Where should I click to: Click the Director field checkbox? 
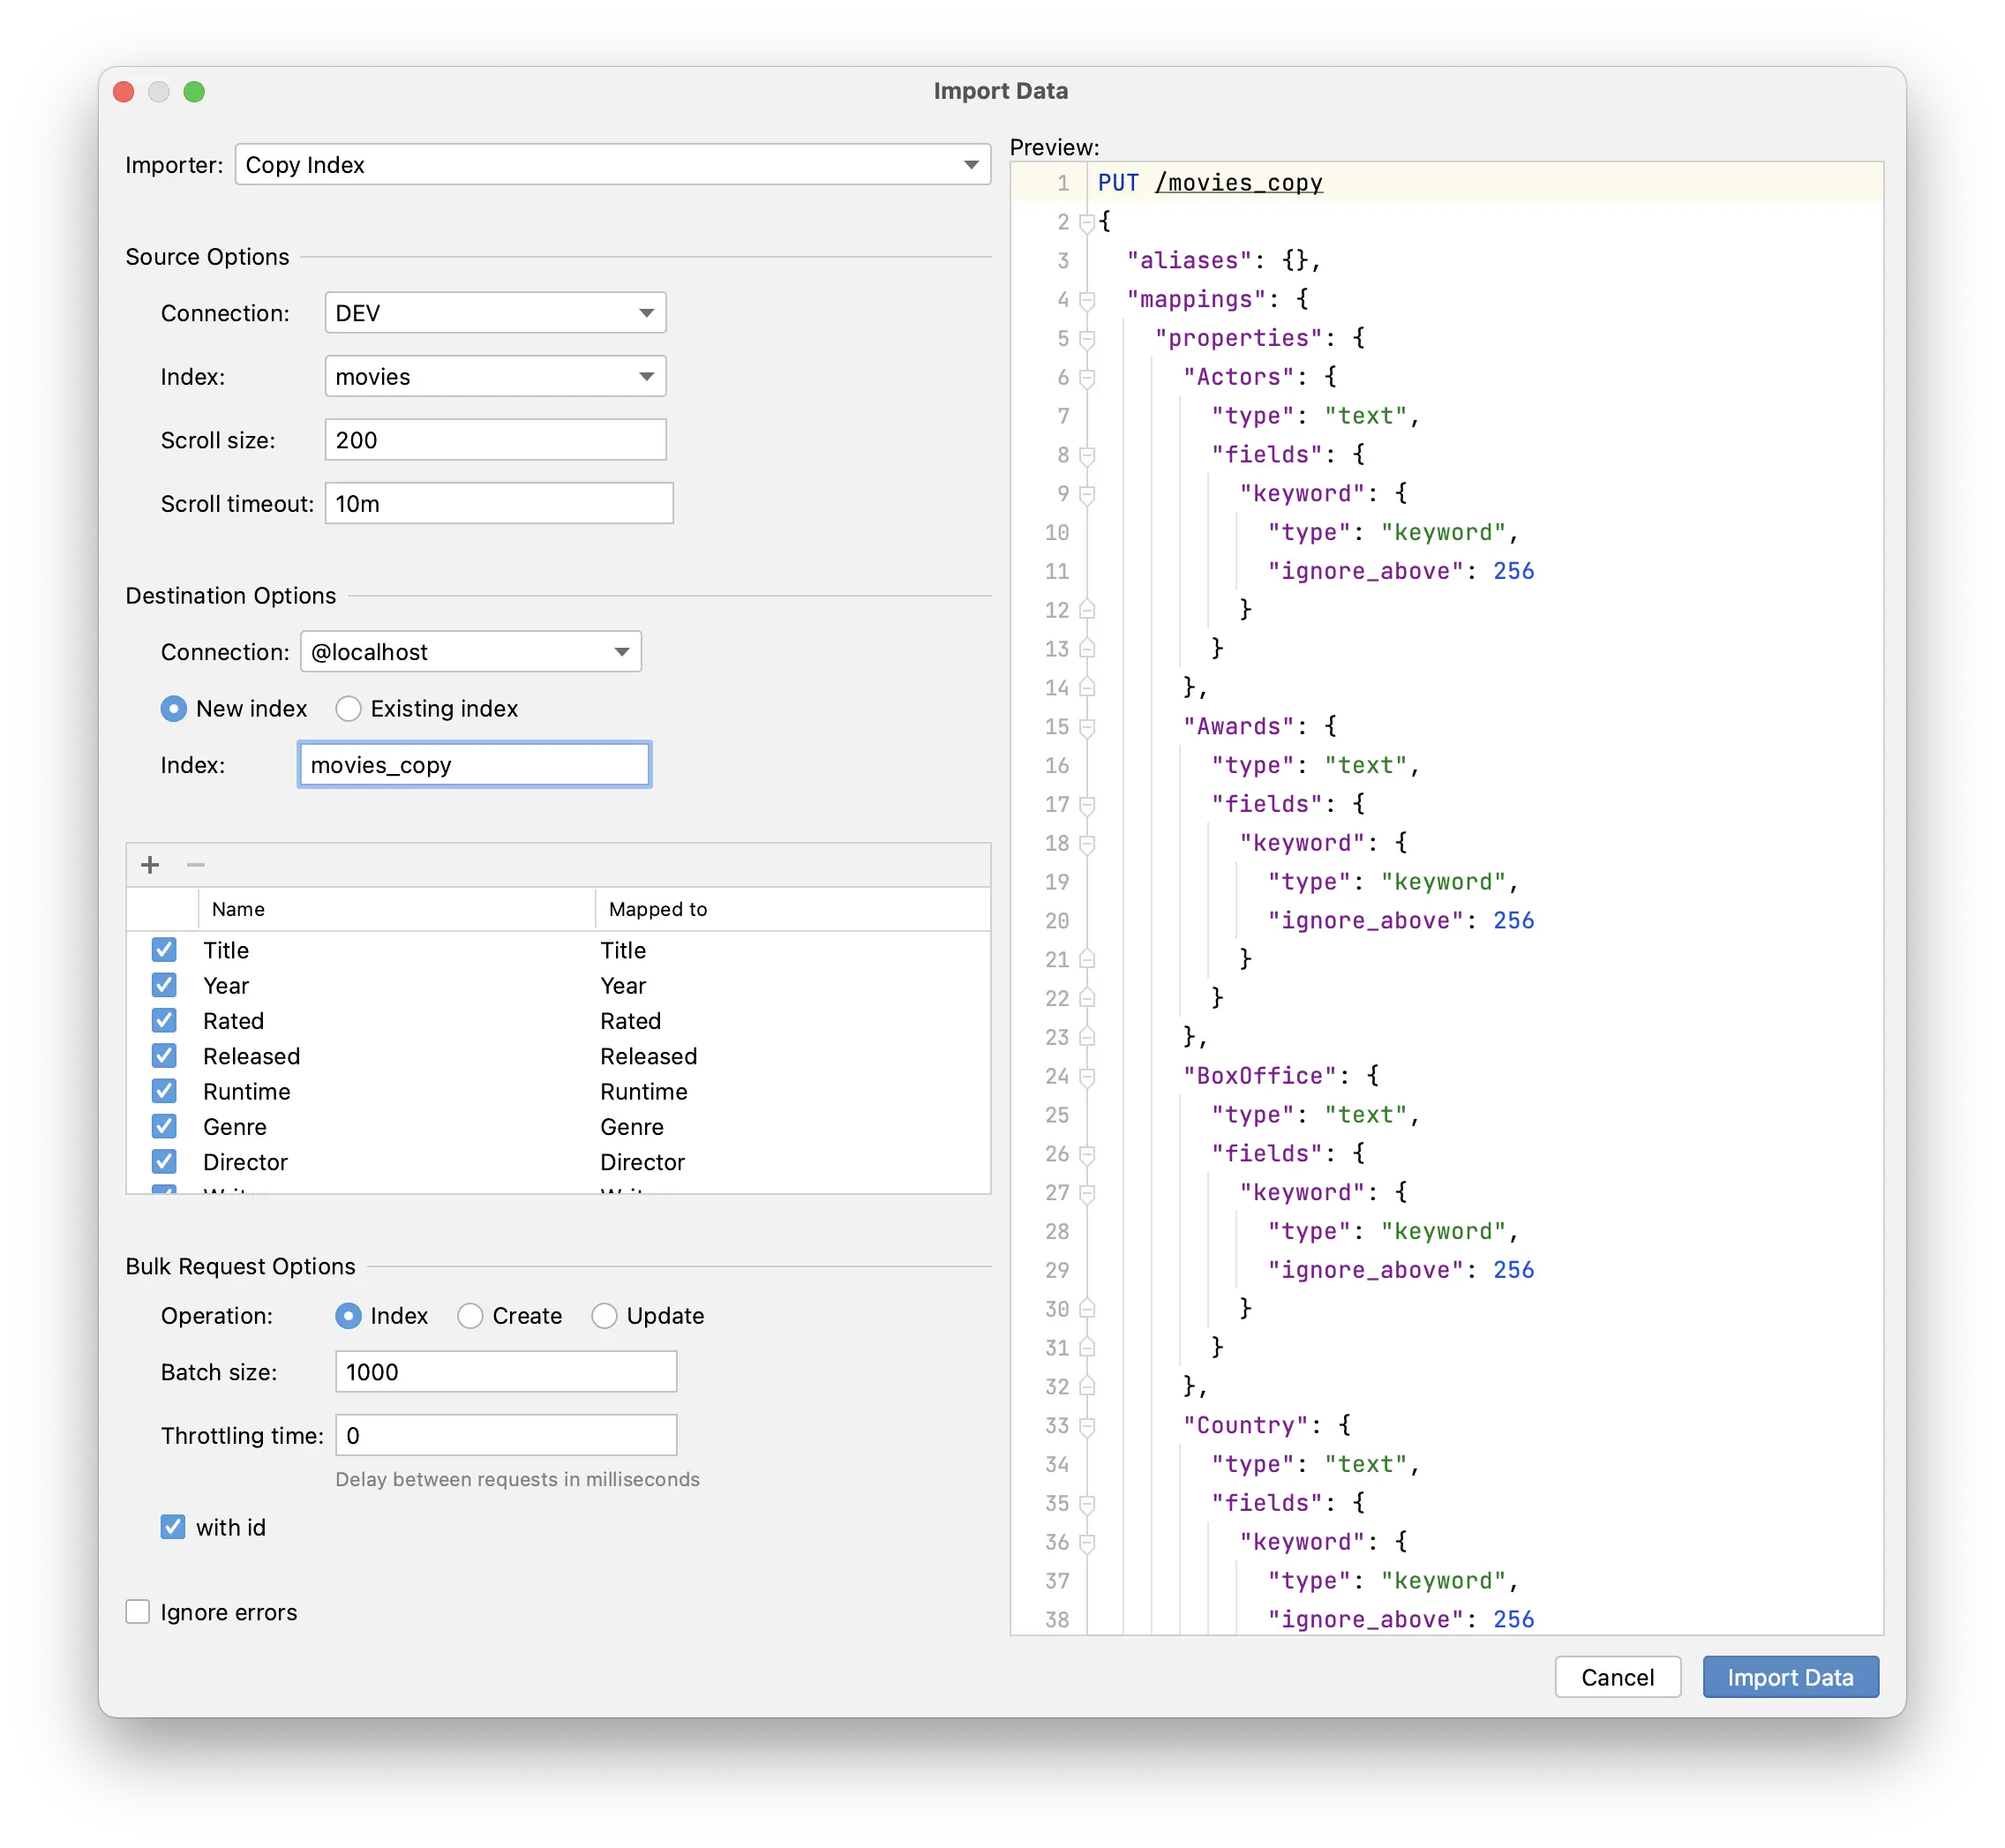click(164, 1160)
